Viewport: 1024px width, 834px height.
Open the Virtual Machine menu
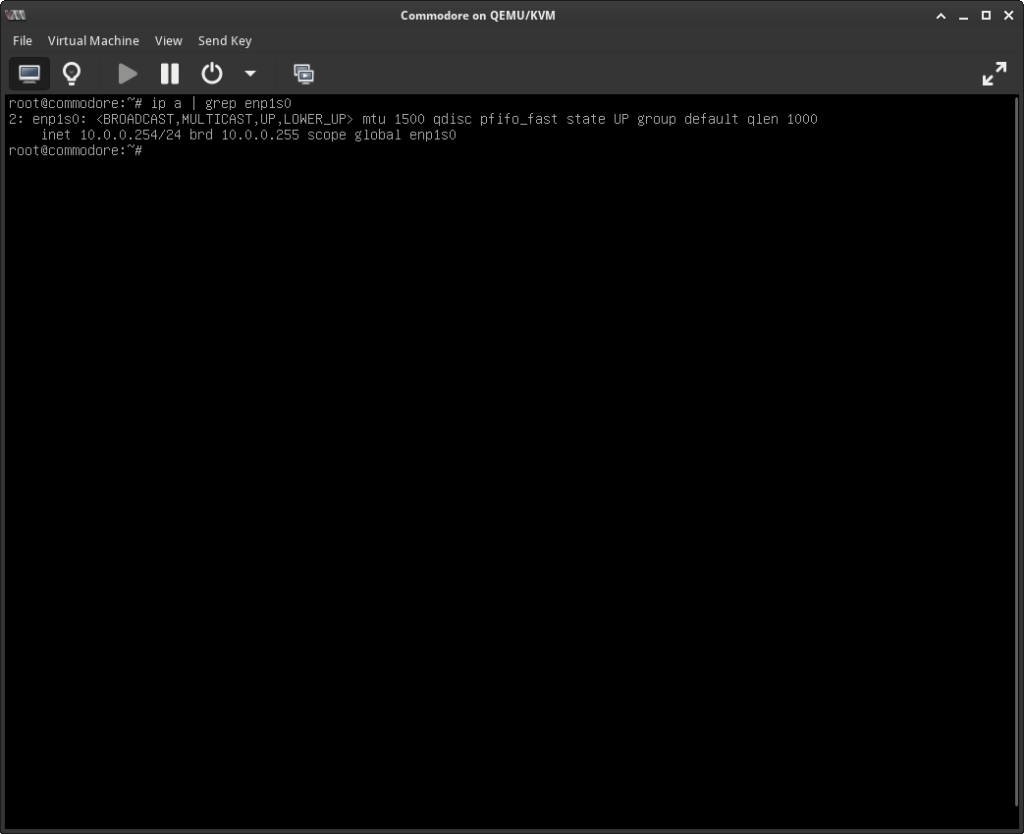tap(93, 41)
